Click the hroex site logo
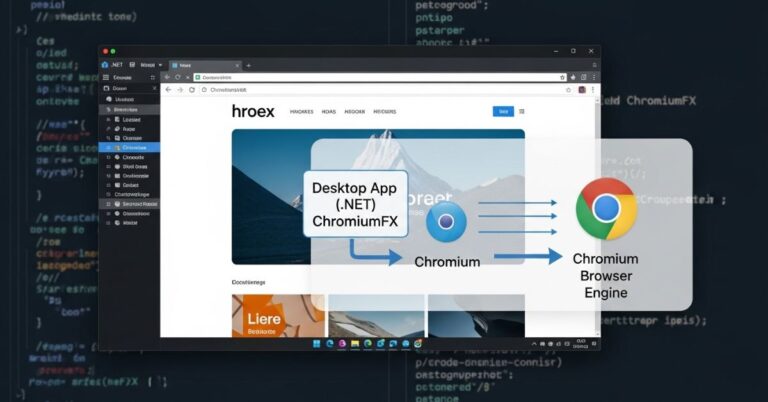The height and width of the screenshot is (402, 768). point(253,112)
